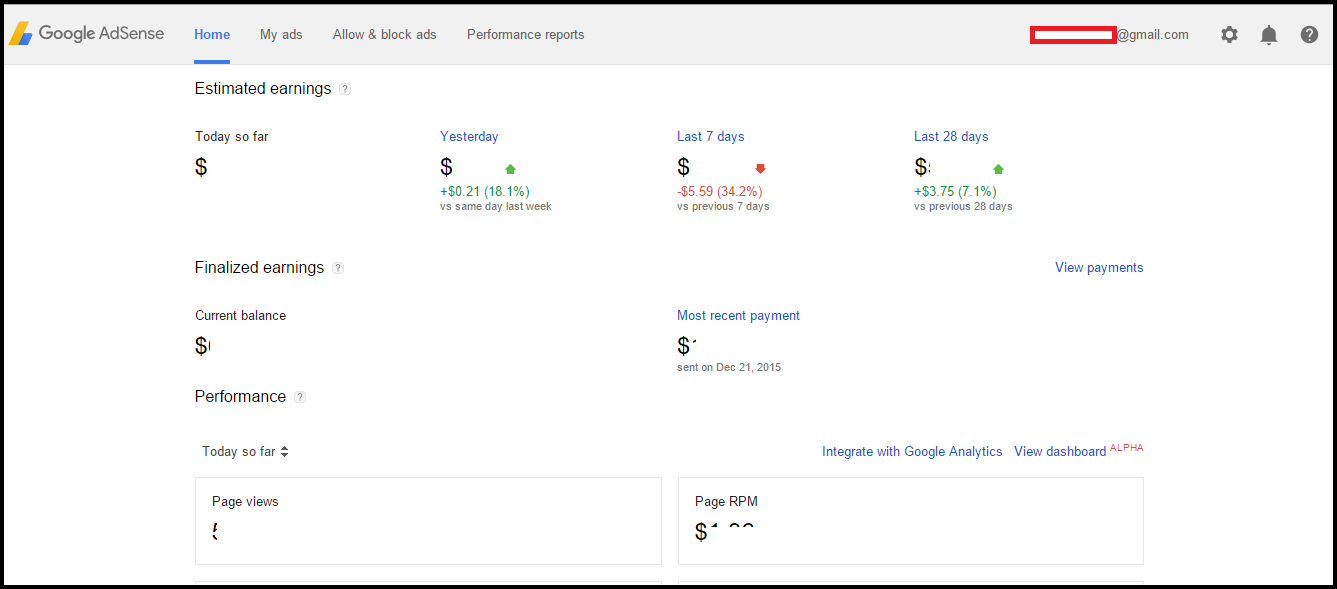Open the Last 28 days earnings link

(x=951, y=136)
